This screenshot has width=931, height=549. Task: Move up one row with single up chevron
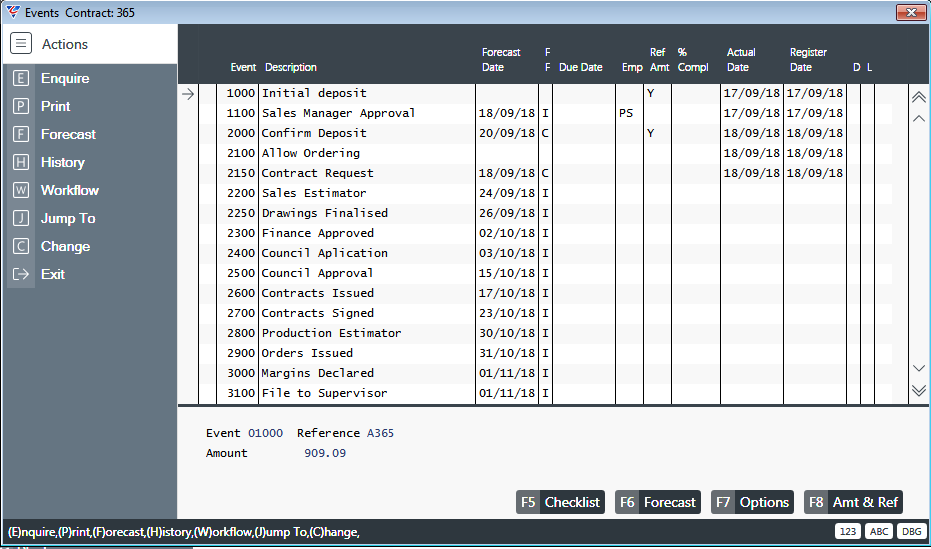pyautogui.click(x=919, y=118)
